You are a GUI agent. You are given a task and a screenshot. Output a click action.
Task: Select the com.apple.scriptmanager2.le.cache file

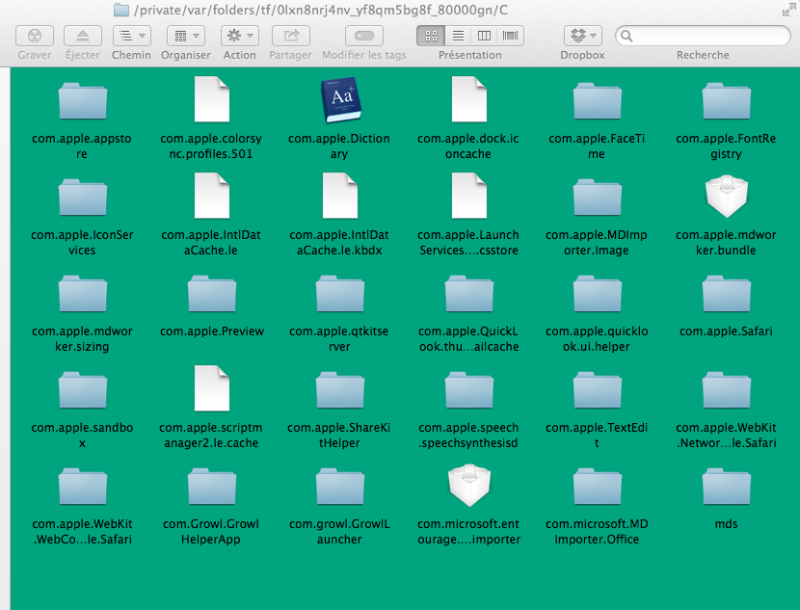[x=212, y=389]
